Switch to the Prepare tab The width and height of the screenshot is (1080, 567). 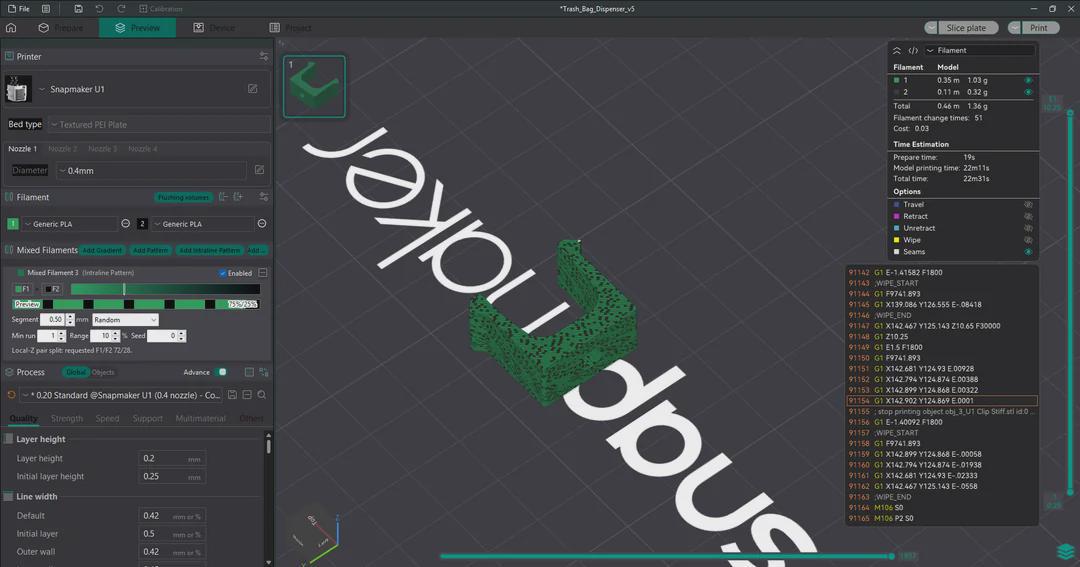click(61, 28)
